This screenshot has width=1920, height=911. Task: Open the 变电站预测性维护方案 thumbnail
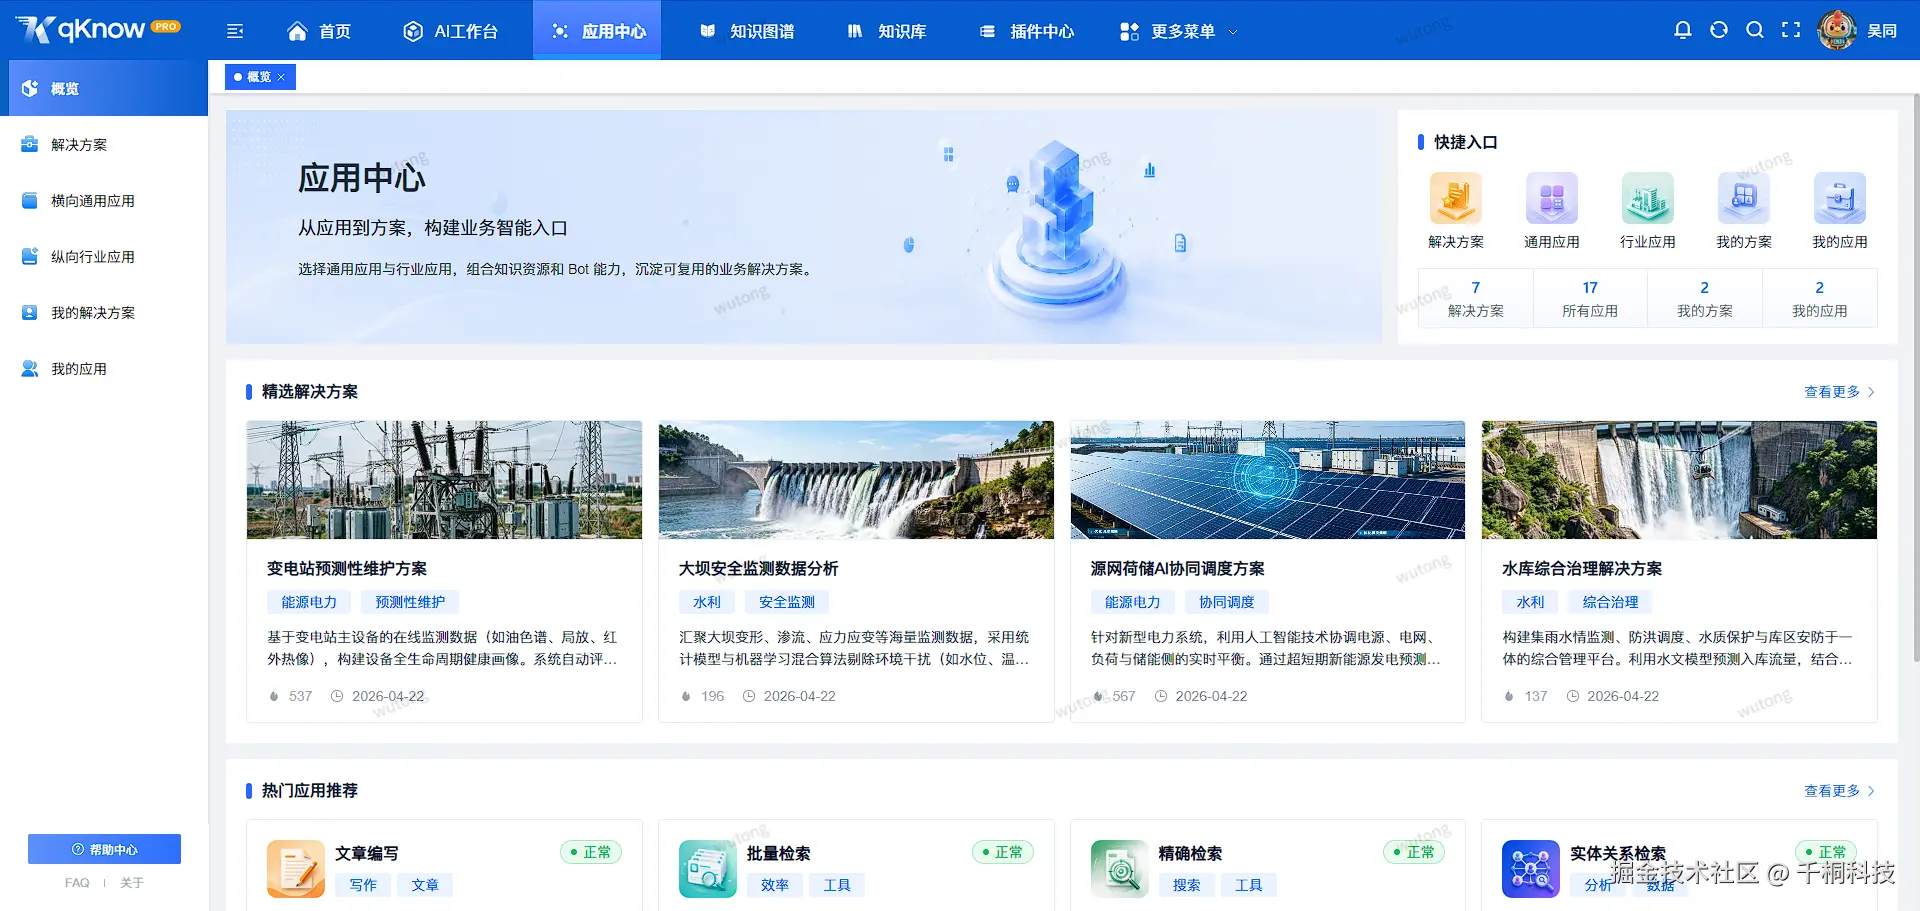click(x=444, y=480)
